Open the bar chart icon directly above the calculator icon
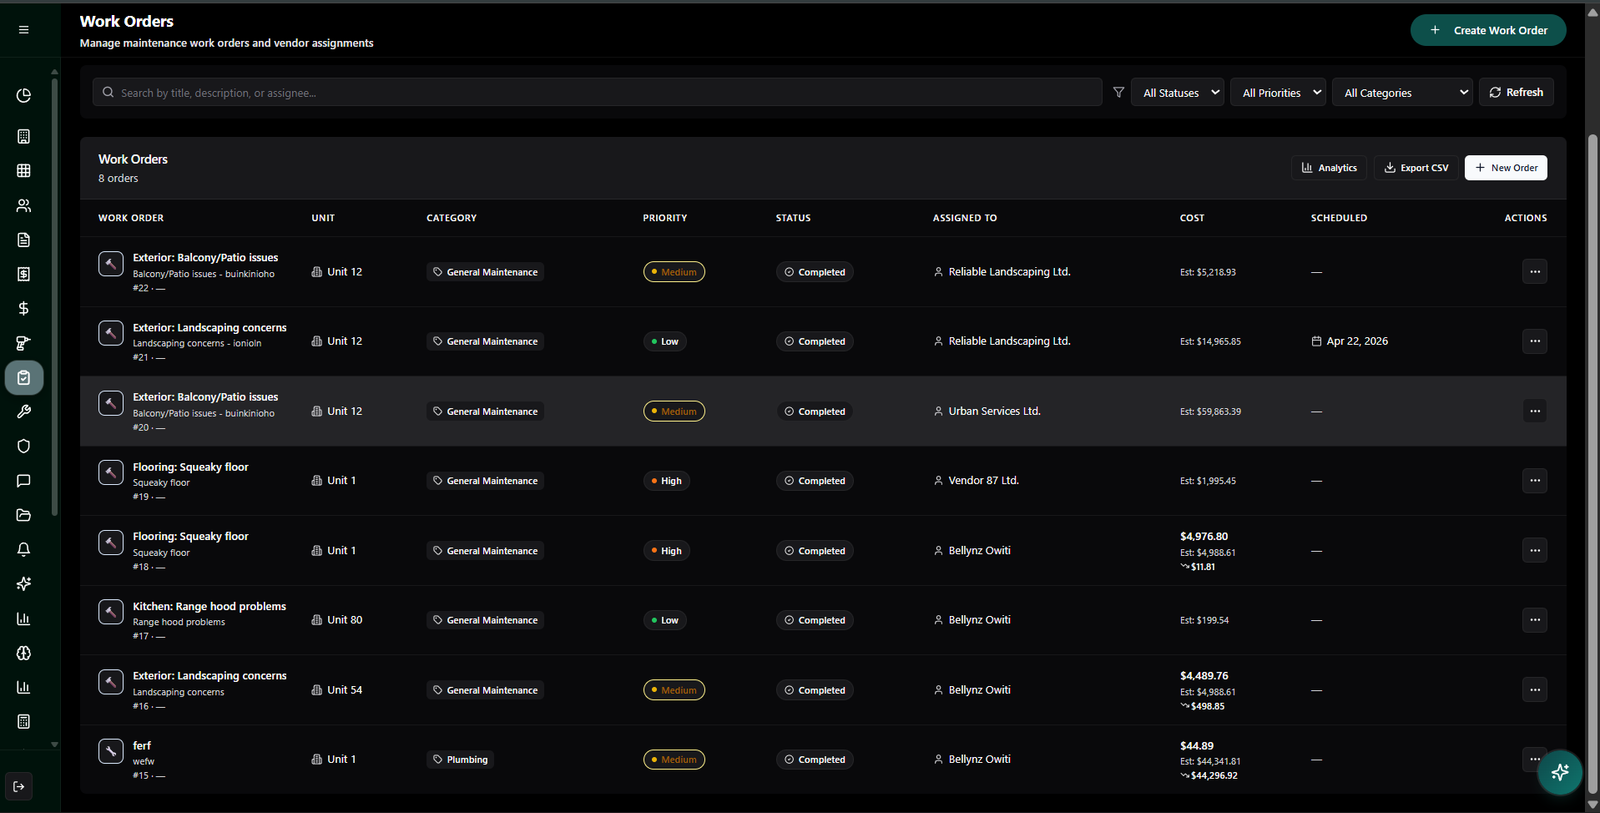Screen dimensions: 1600x813 point(24,687)
